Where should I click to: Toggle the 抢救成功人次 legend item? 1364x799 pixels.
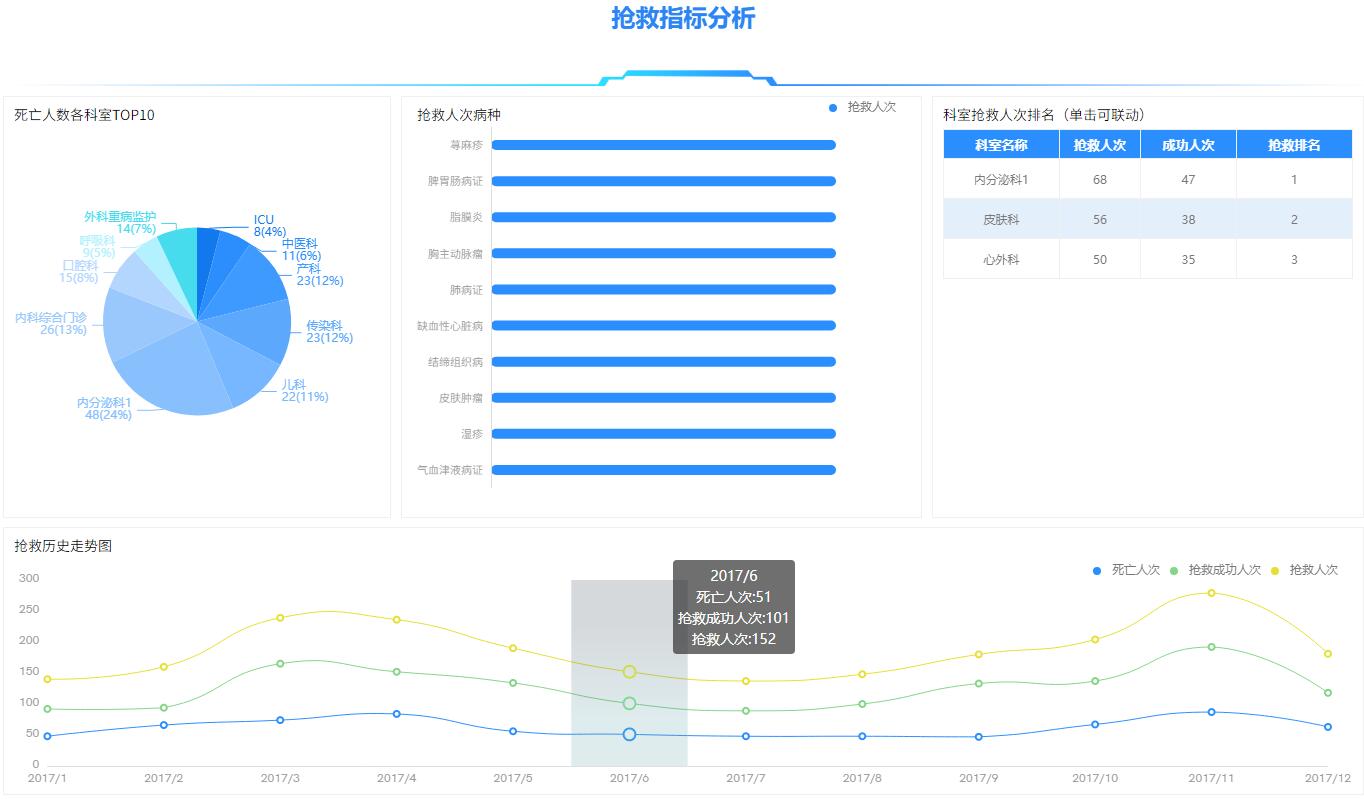pyautogui.click(x=1215, y=570)
